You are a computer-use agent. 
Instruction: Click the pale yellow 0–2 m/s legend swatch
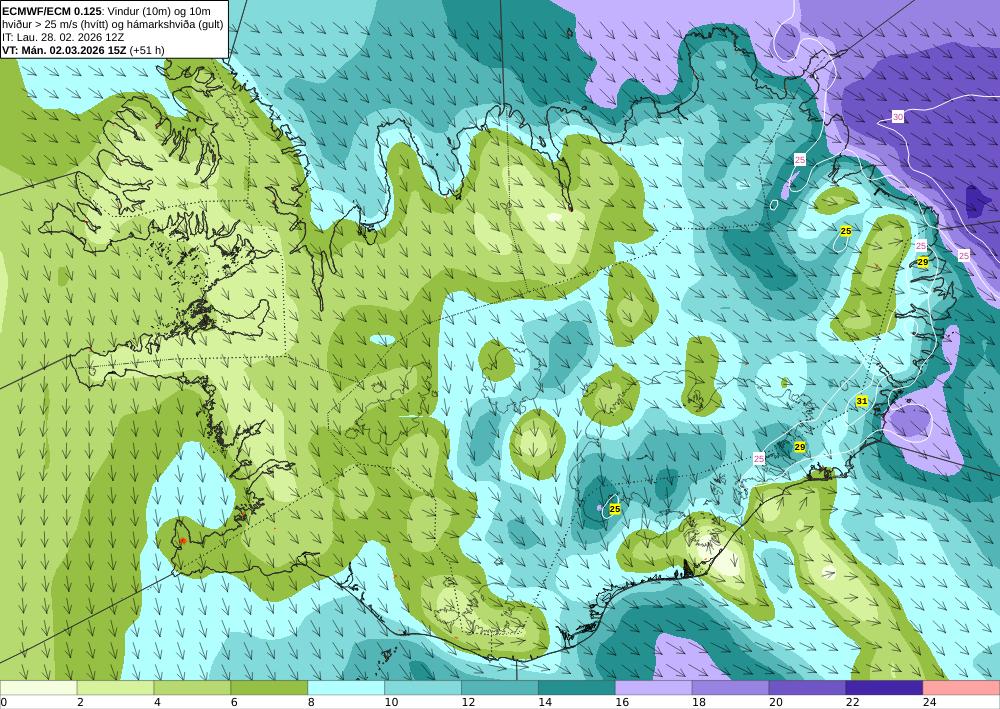38,688
